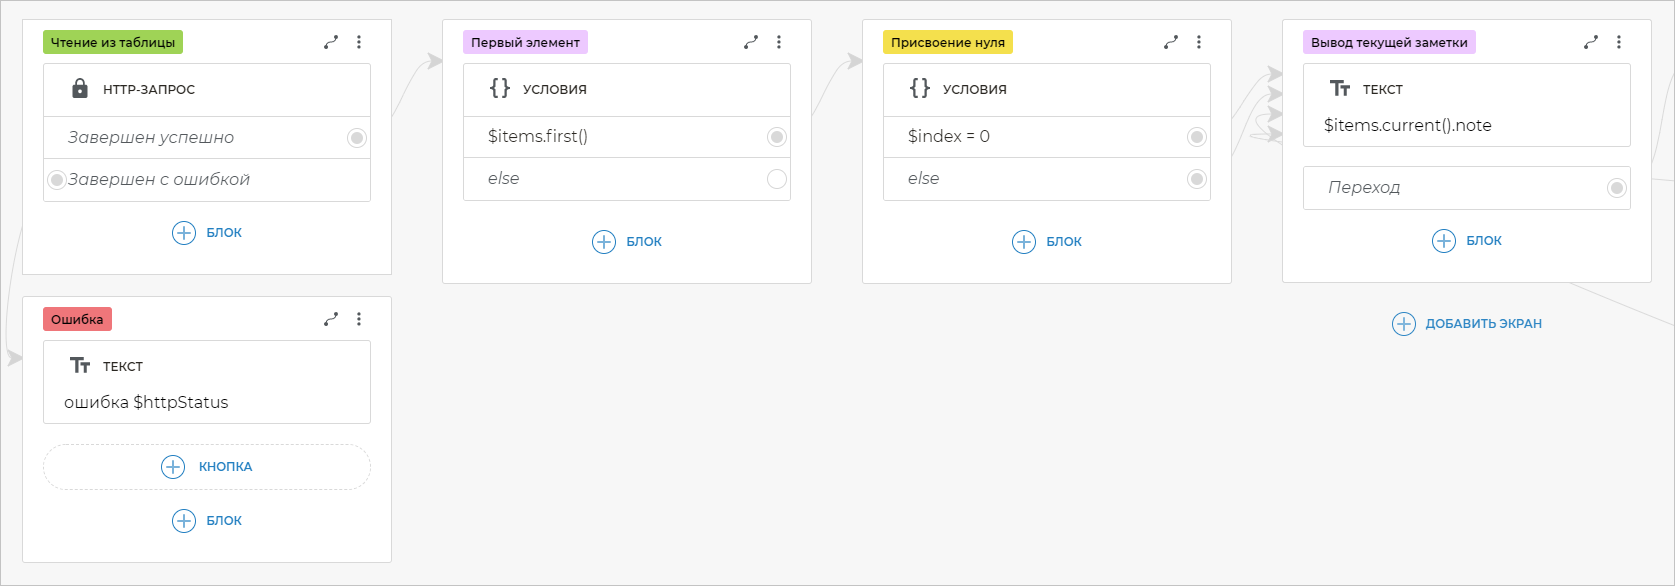Click the plus icon to add КНОПКА

click(x=173, y=467)
